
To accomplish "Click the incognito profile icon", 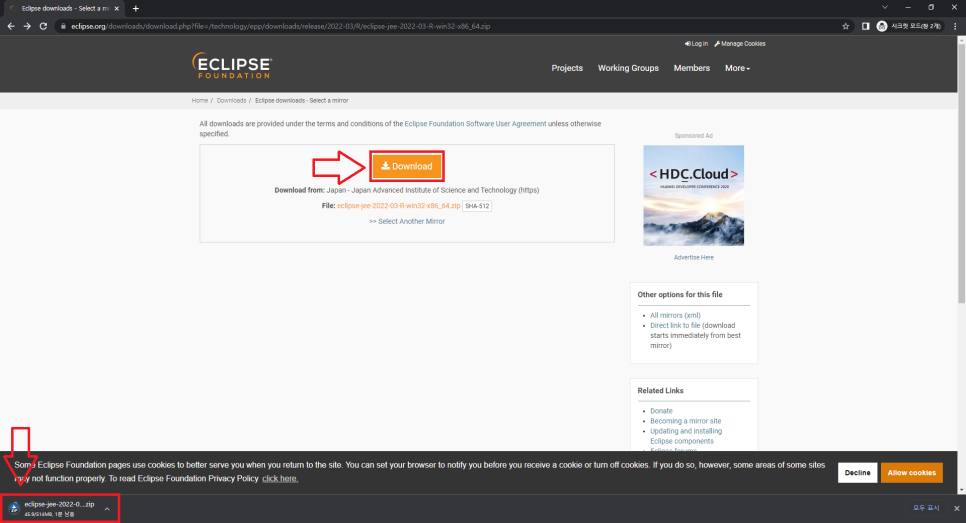I will (882, 26).
